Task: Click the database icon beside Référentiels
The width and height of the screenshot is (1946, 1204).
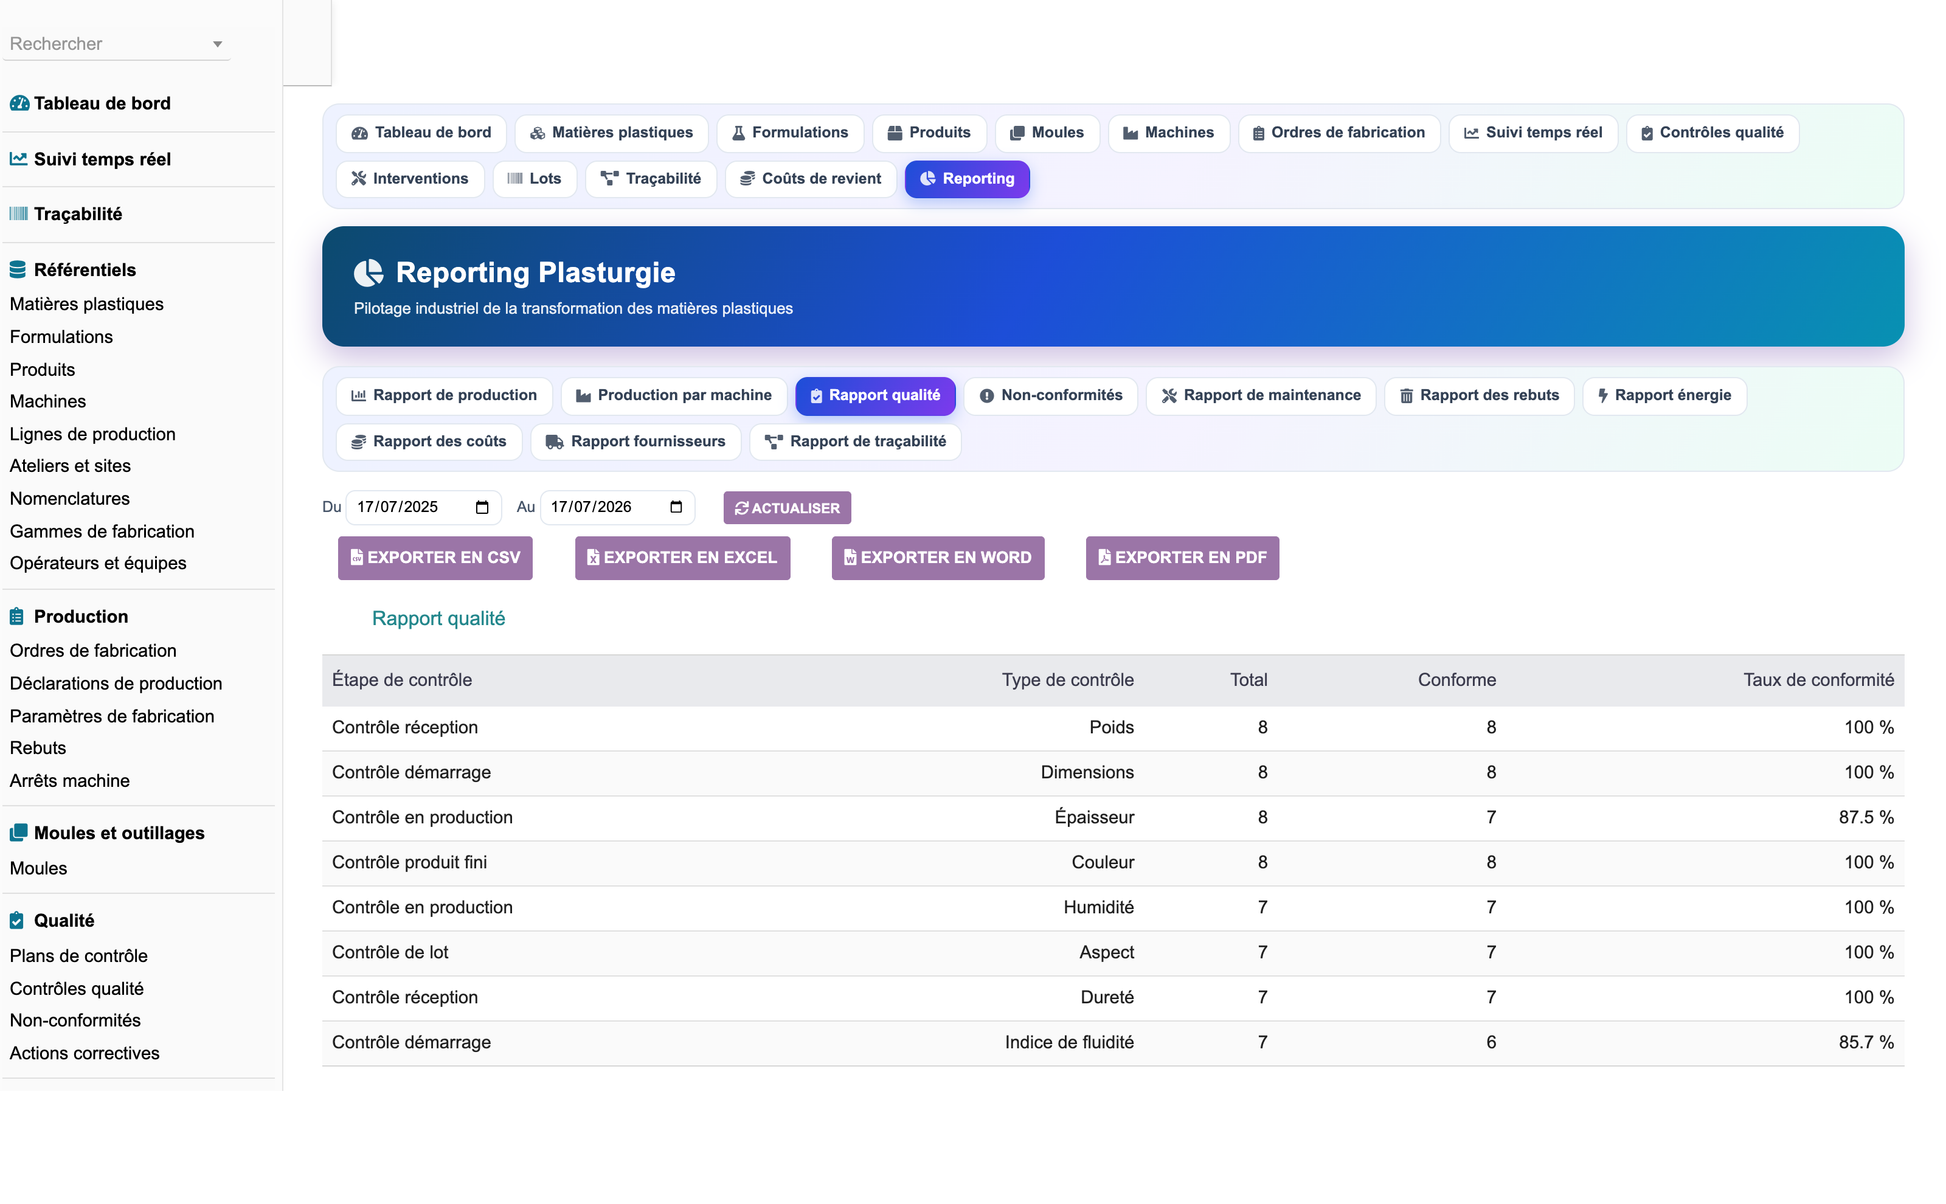Action: tap(18, 270)
